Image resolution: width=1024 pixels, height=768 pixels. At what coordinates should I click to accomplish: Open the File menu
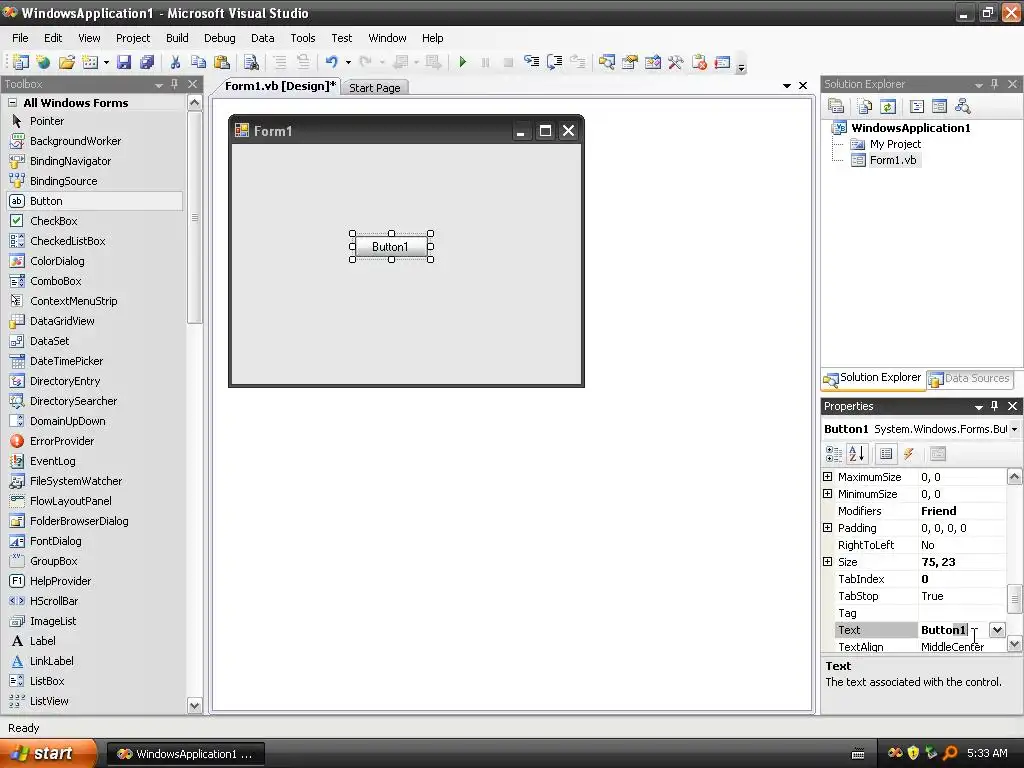pyautogui.click(x=20, y=38)
